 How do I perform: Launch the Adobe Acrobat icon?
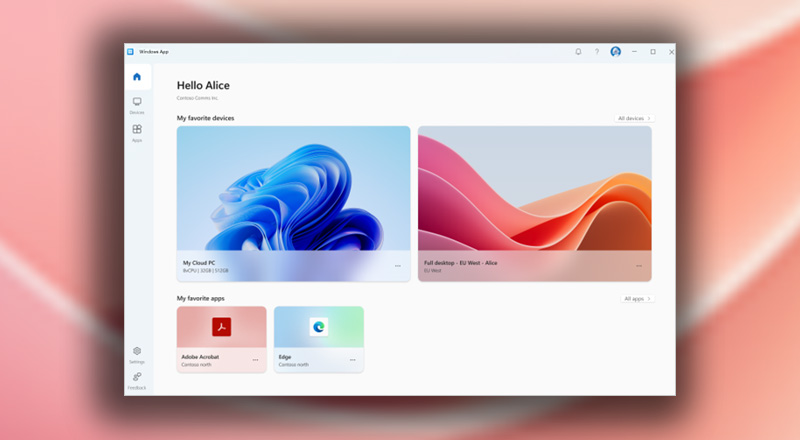[x=221, y=327]
